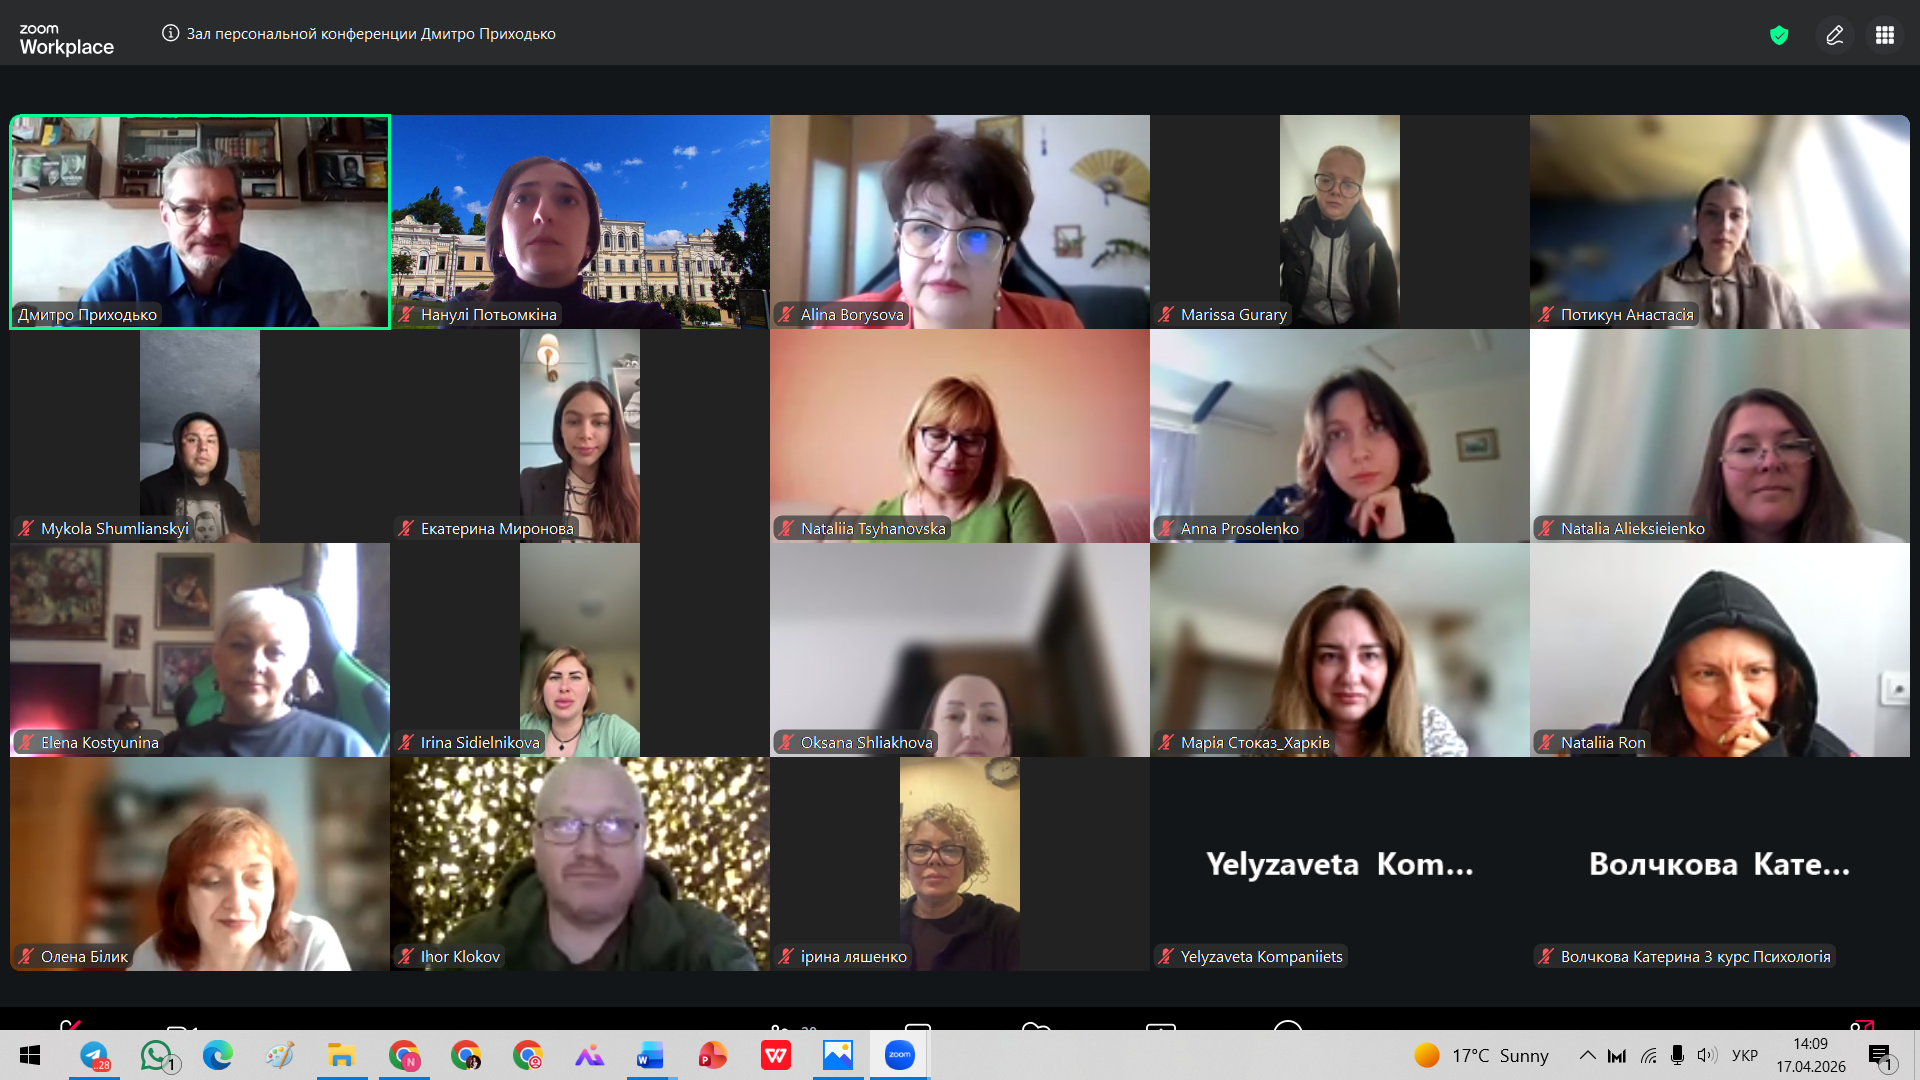Toggle the microphone tray icon
The height and width of the screenshot is (1080, 1920).
1677,1055
